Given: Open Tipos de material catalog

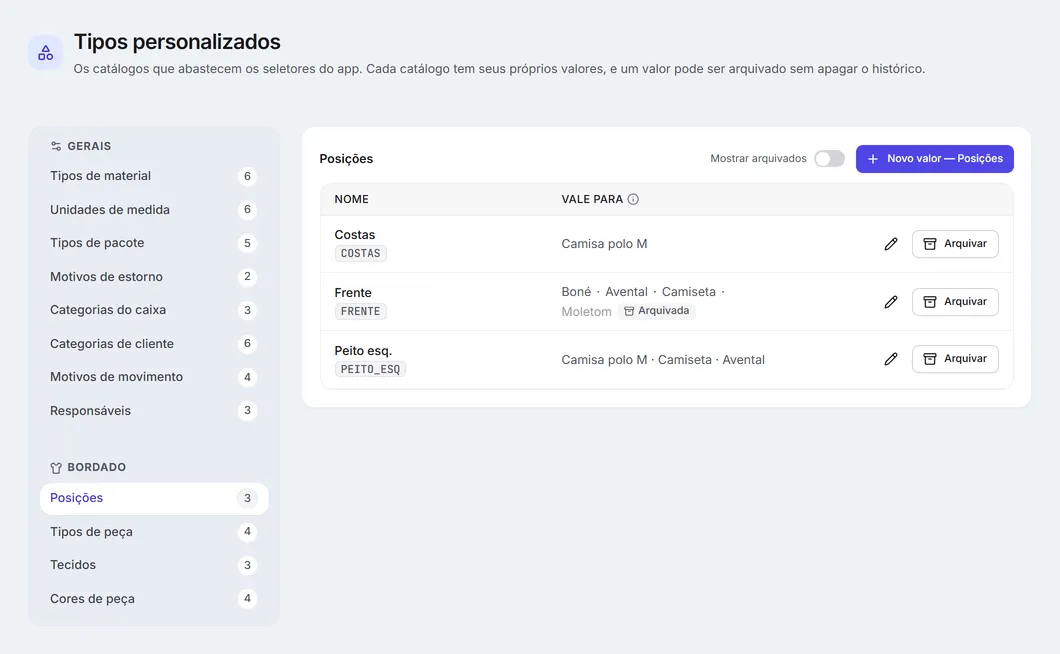Looking at the screenshot, I should 154,176.
